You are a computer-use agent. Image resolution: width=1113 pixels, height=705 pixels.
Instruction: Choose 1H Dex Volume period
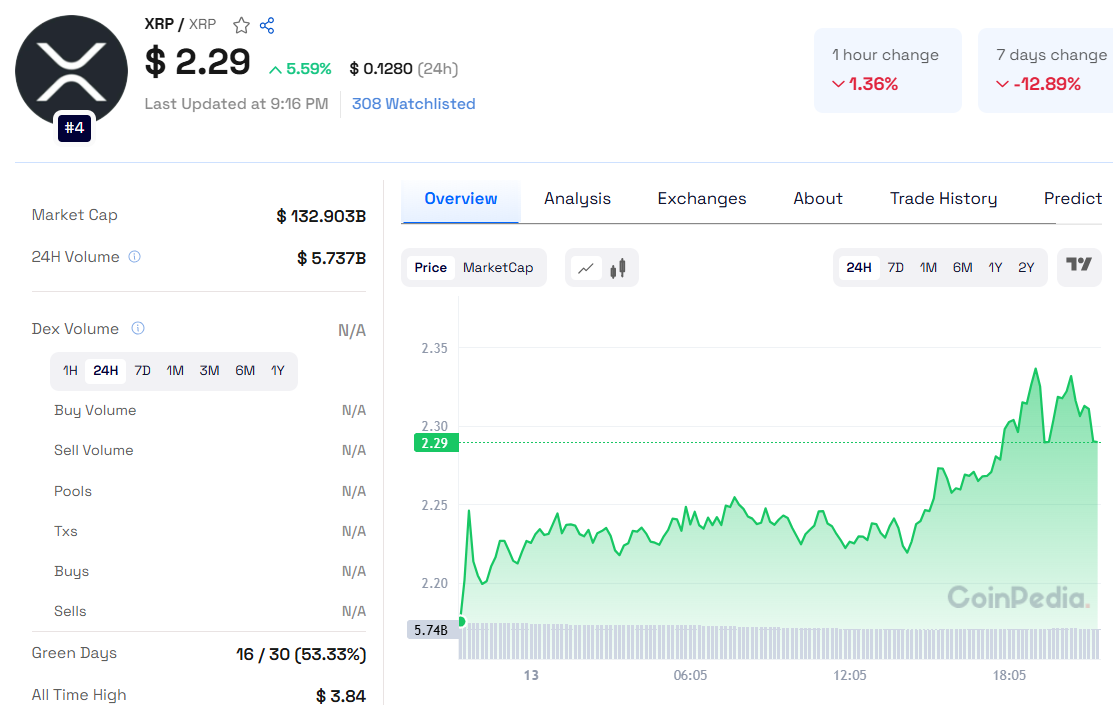(70, 371)
